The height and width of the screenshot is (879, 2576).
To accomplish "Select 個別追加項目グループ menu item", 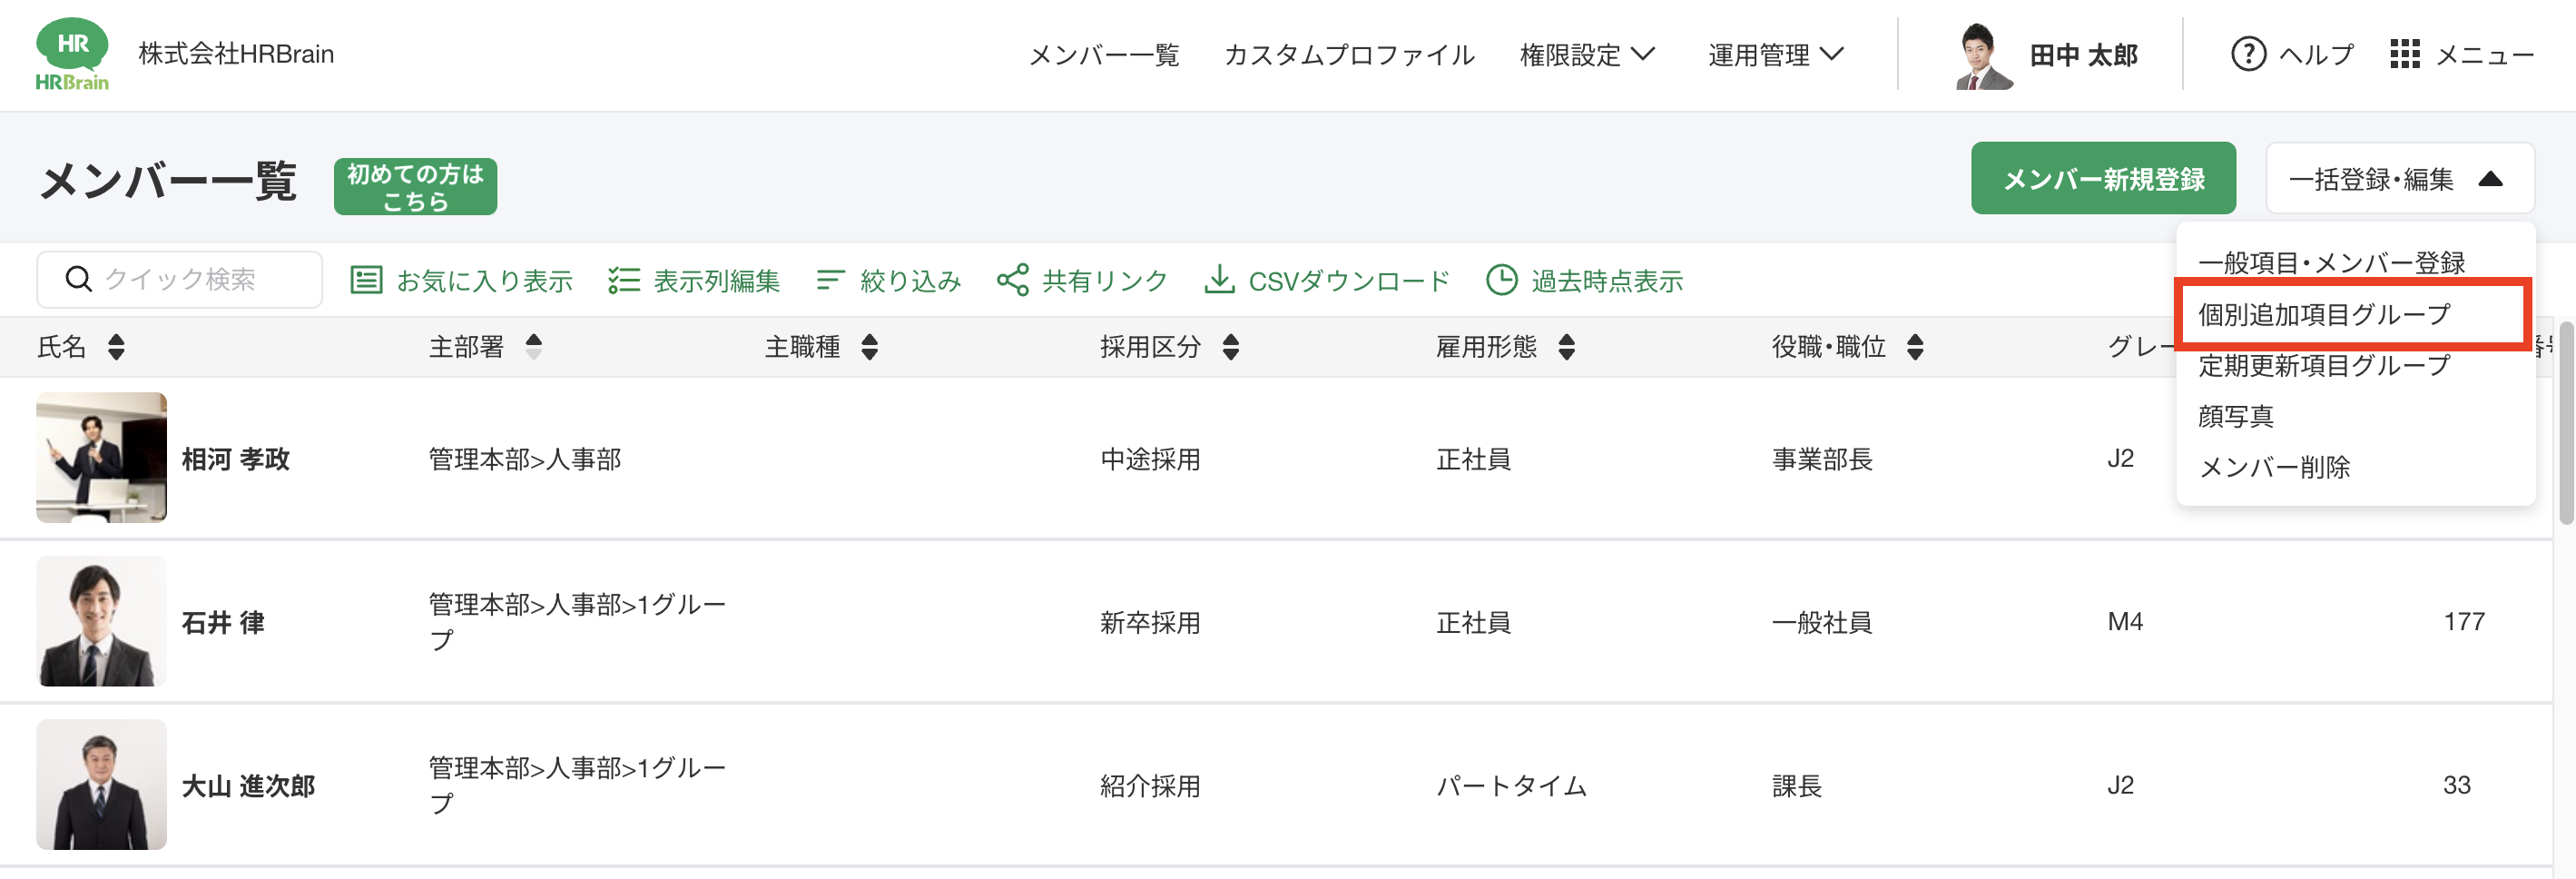I will click(x=2324, y=315).
